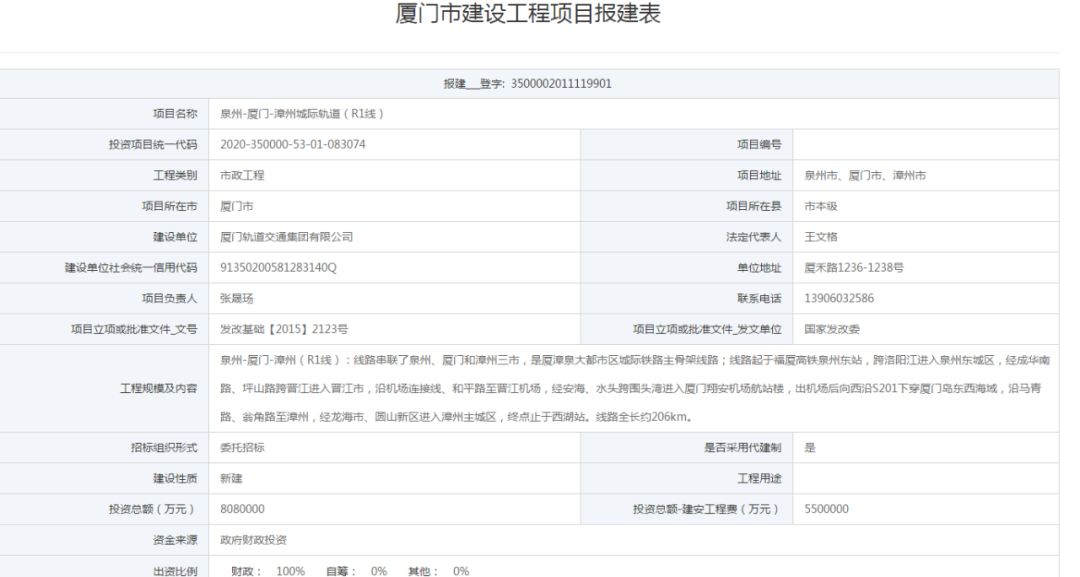This screenshot has height=577, width=1080.
Task: Click the contact phone number 13906032586
Action: tap(839, 298)
